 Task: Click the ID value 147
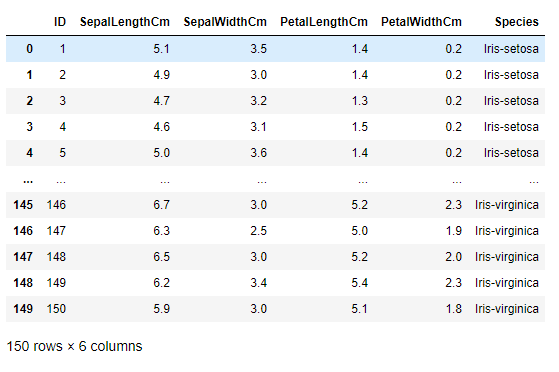pos(56,231)
